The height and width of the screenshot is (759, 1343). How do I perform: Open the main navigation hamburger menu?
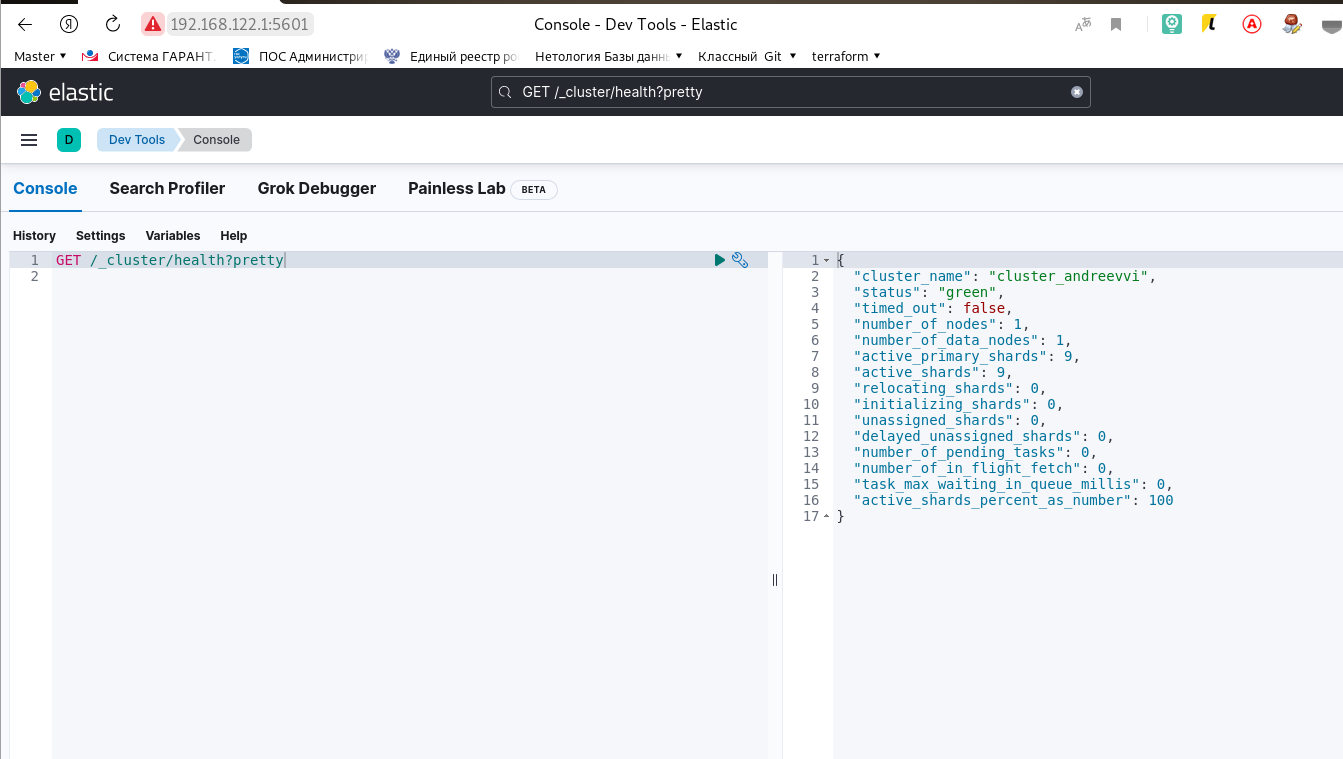point(28,140)
